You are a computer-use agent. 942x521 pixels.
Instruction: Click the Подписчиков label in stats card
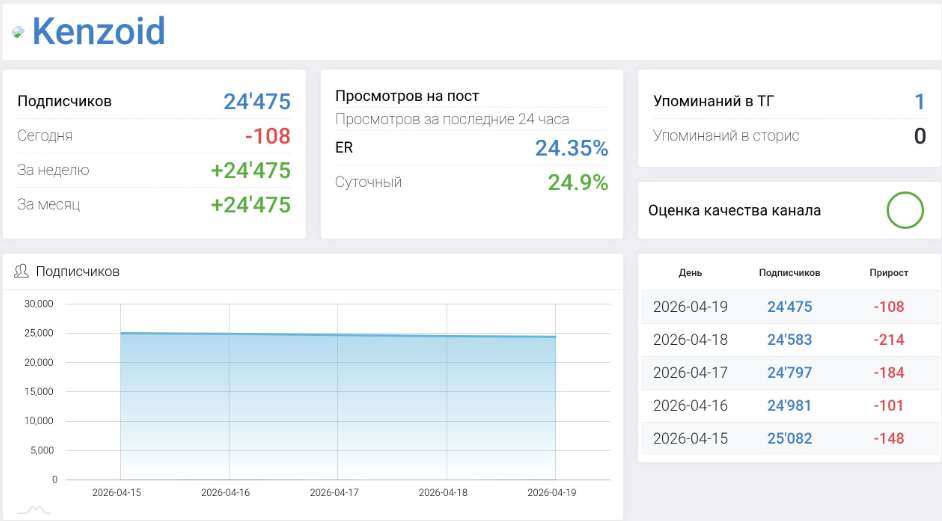(x=64, y=101)
